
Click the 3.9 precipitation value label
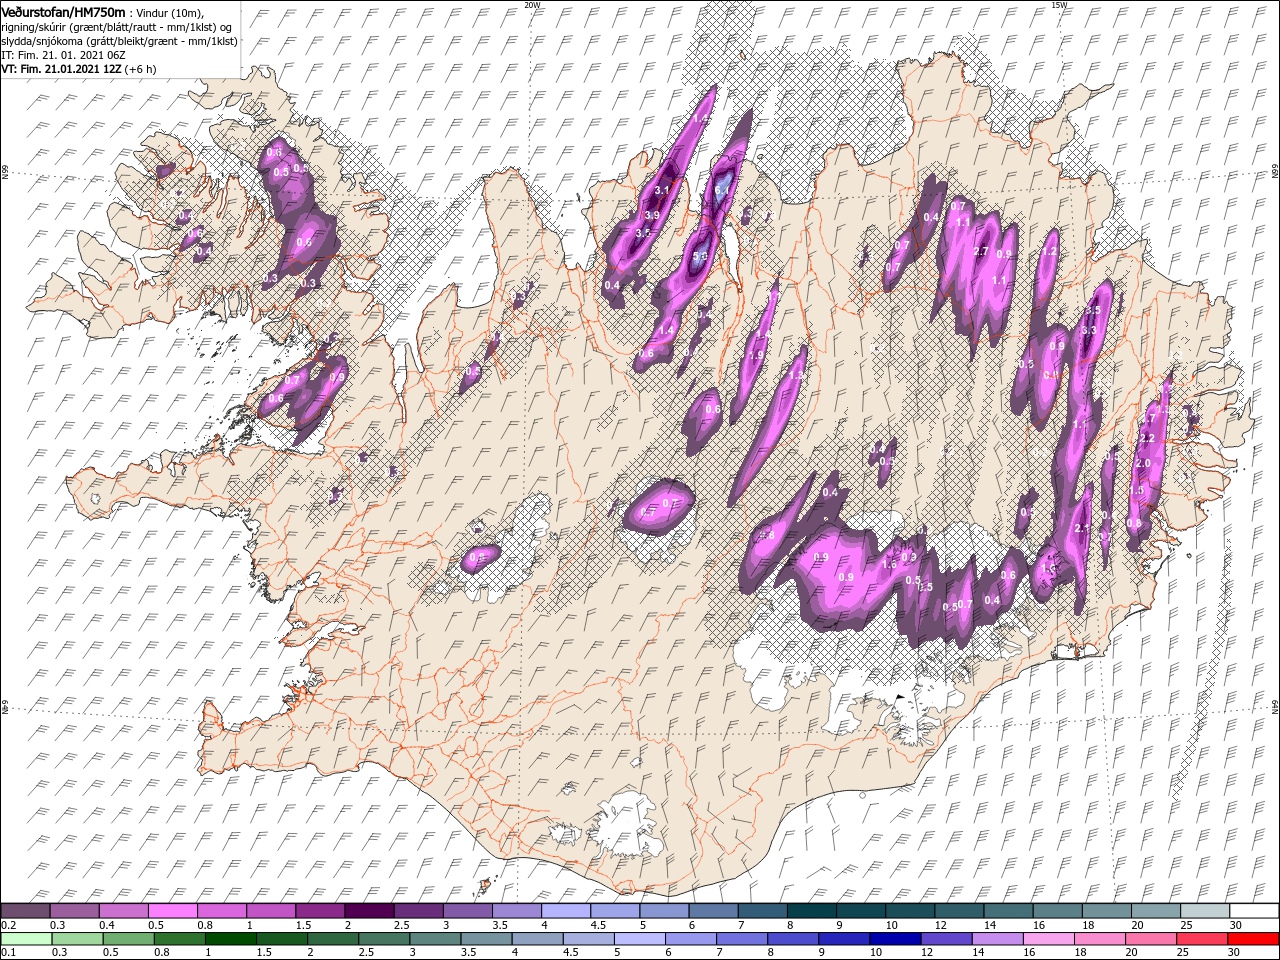pos(652,215)
